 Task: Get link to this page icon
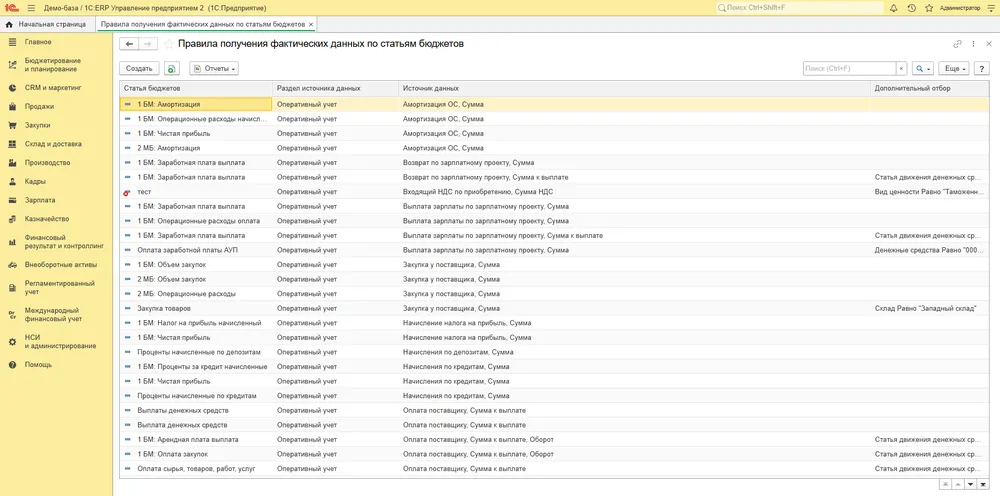click(x=957, y=44)
